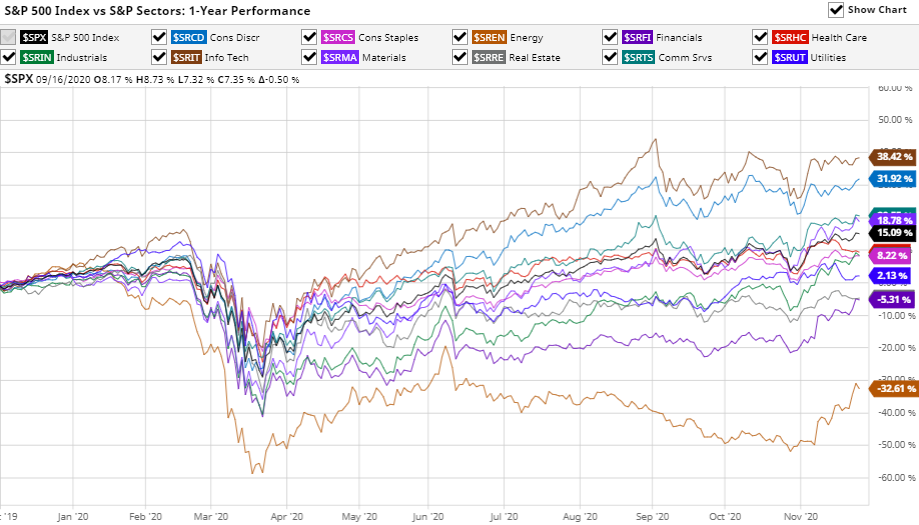Toggle the Real Estate checkbox
Image resolution: width=919 pixels, height=525 pixels.
pyautogui.click(x=460, y=57)
